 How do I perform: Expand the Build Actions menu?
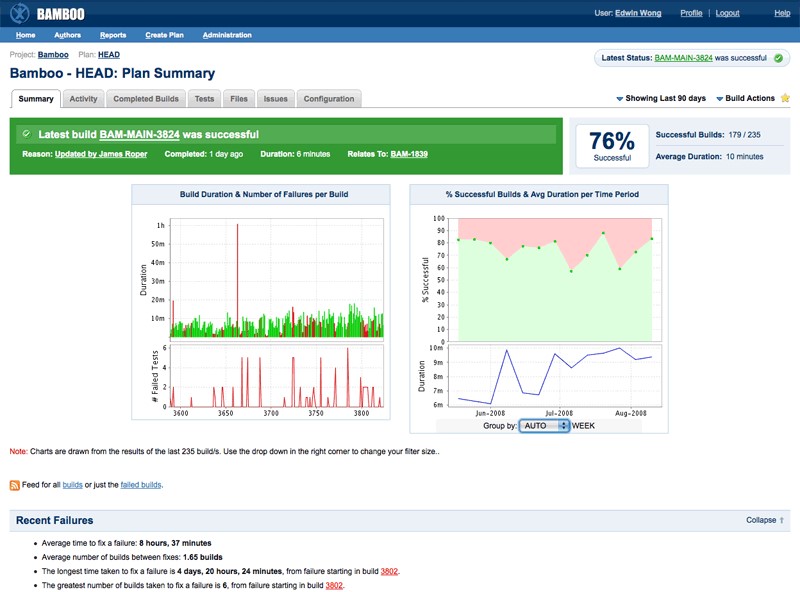[x=745, y=99]
